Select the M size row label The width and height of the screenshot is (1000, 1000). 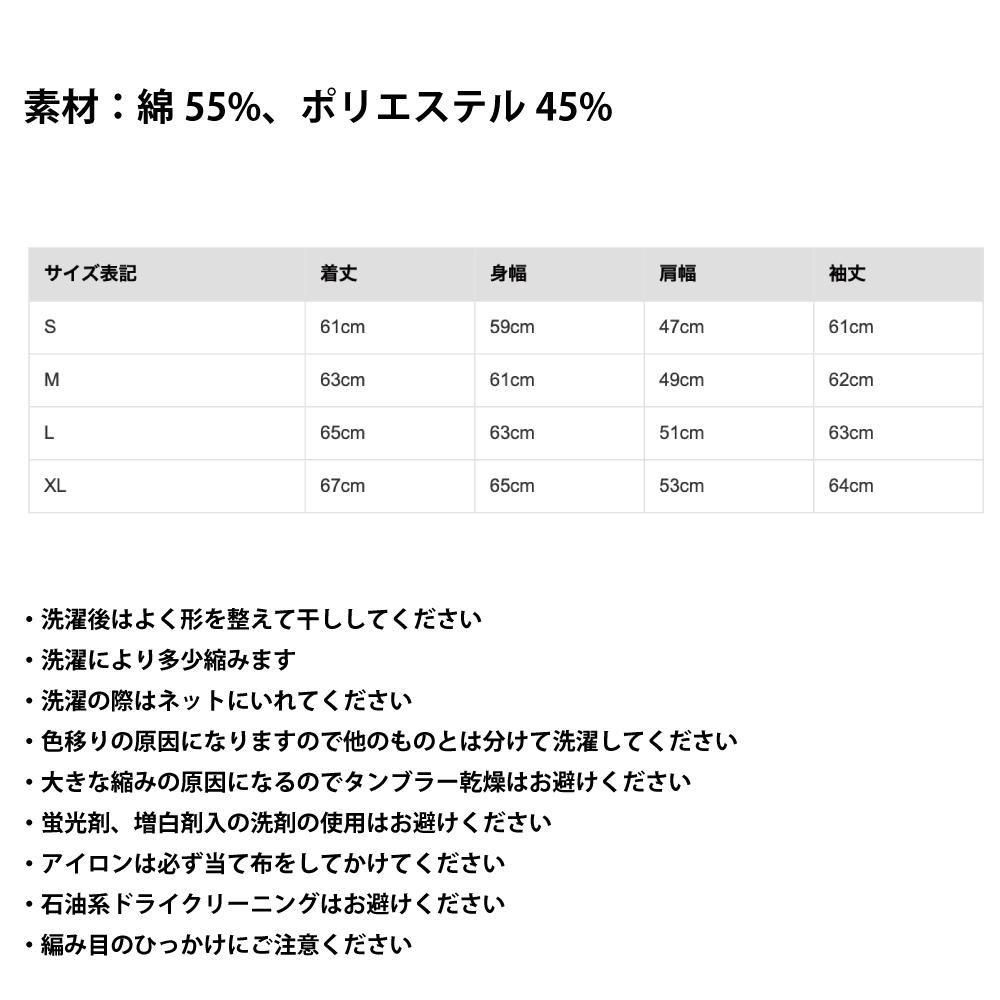[52, 380]
